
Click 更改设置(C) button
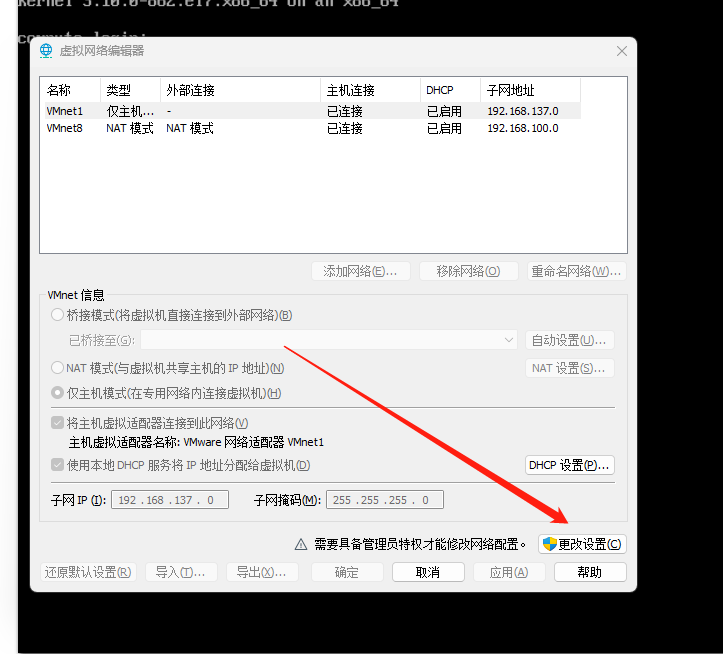click(582, 544)
